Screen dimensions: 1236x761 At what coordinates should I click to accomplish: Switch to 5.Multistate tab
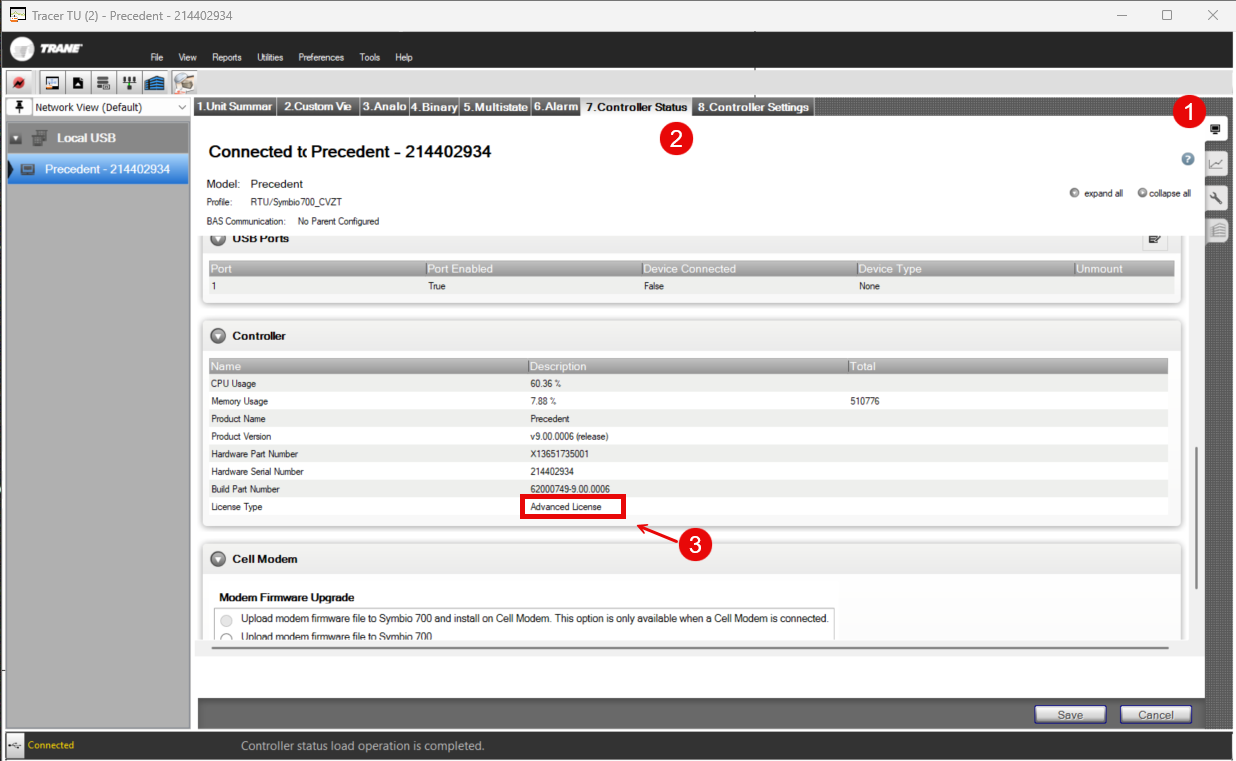tap(495, 107)
